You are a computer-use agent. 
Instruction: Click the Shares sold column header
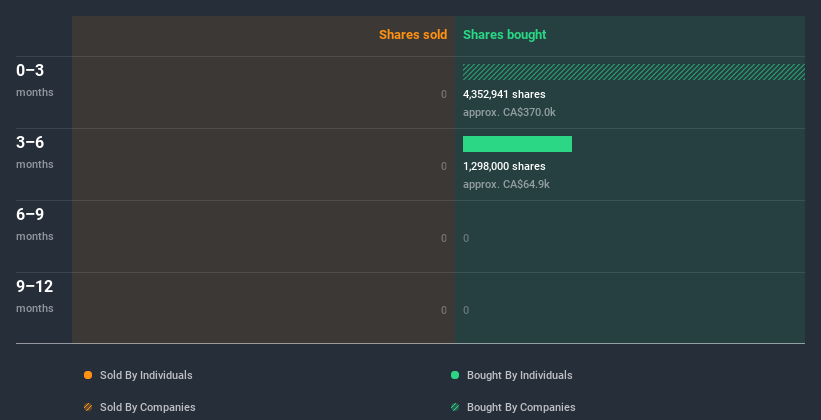(413, 35)
